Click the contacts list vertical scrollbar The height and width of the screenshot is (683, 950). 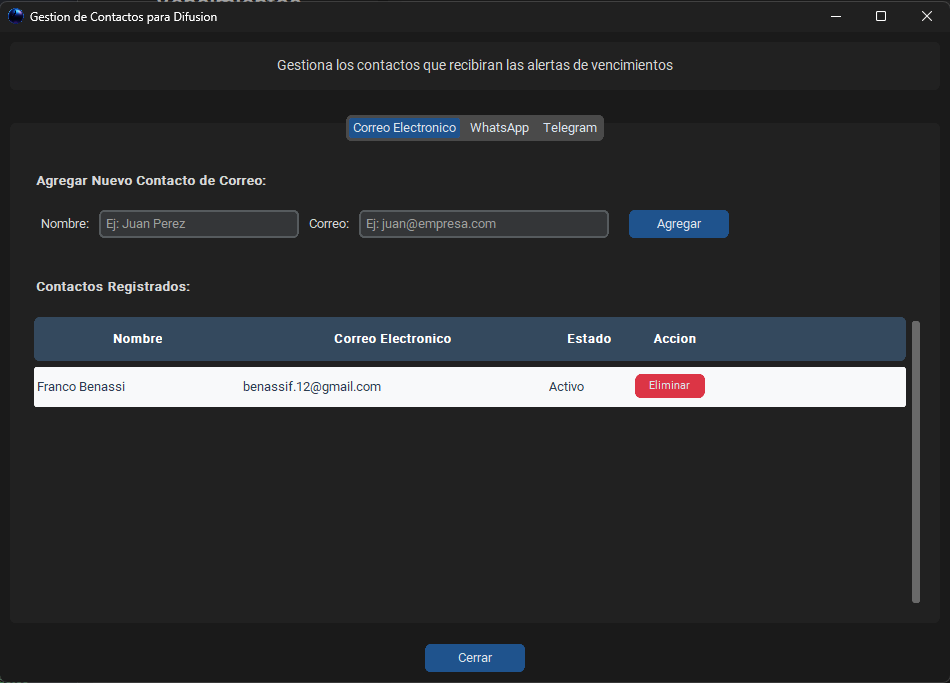tap(915, 462)
